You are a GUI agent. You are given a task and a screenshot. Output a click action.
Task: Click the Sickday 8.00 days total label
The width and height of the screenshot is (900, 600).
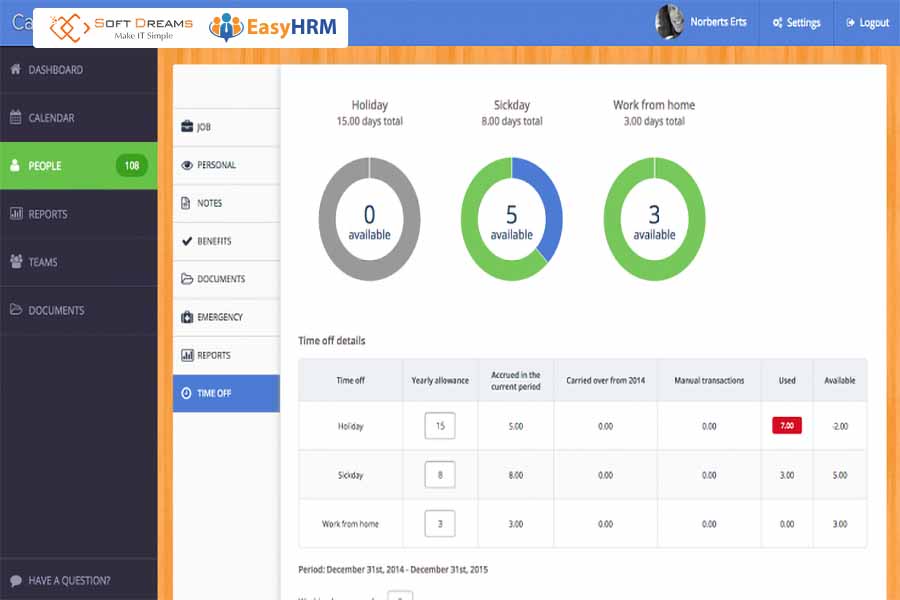511,121
